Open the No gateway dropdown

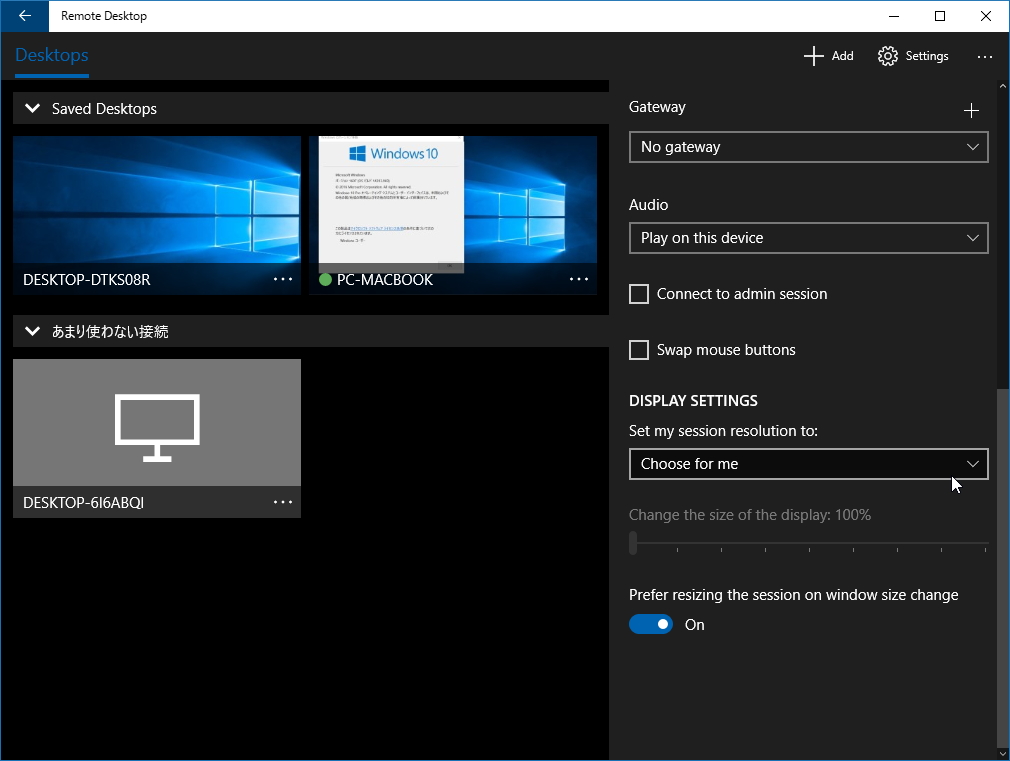point(808,147)
